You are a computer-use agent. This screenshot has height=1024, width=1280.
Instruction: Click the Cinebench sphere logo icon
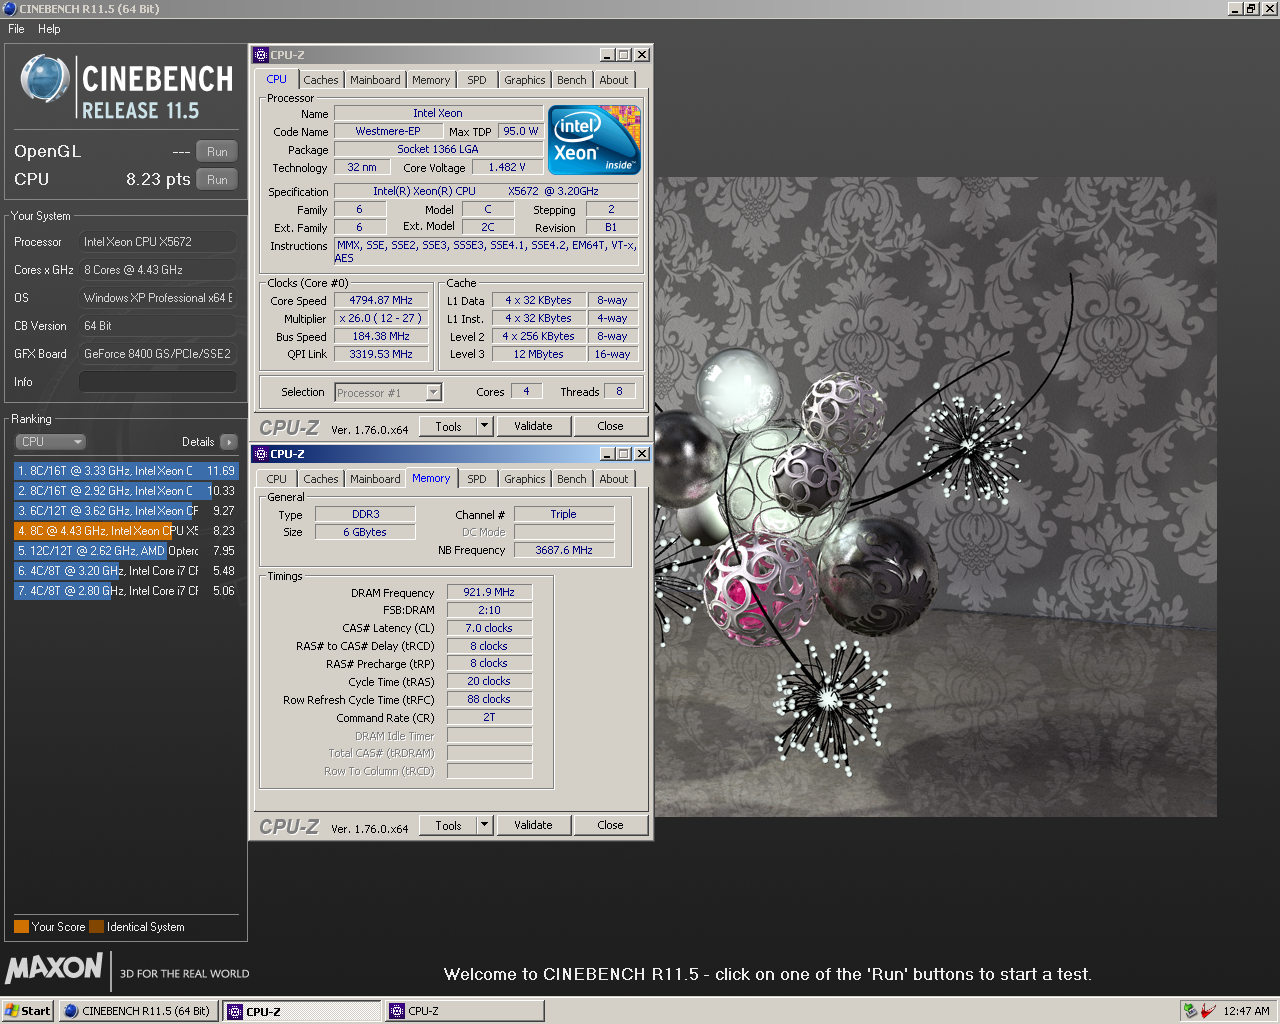tap(45, 79)
